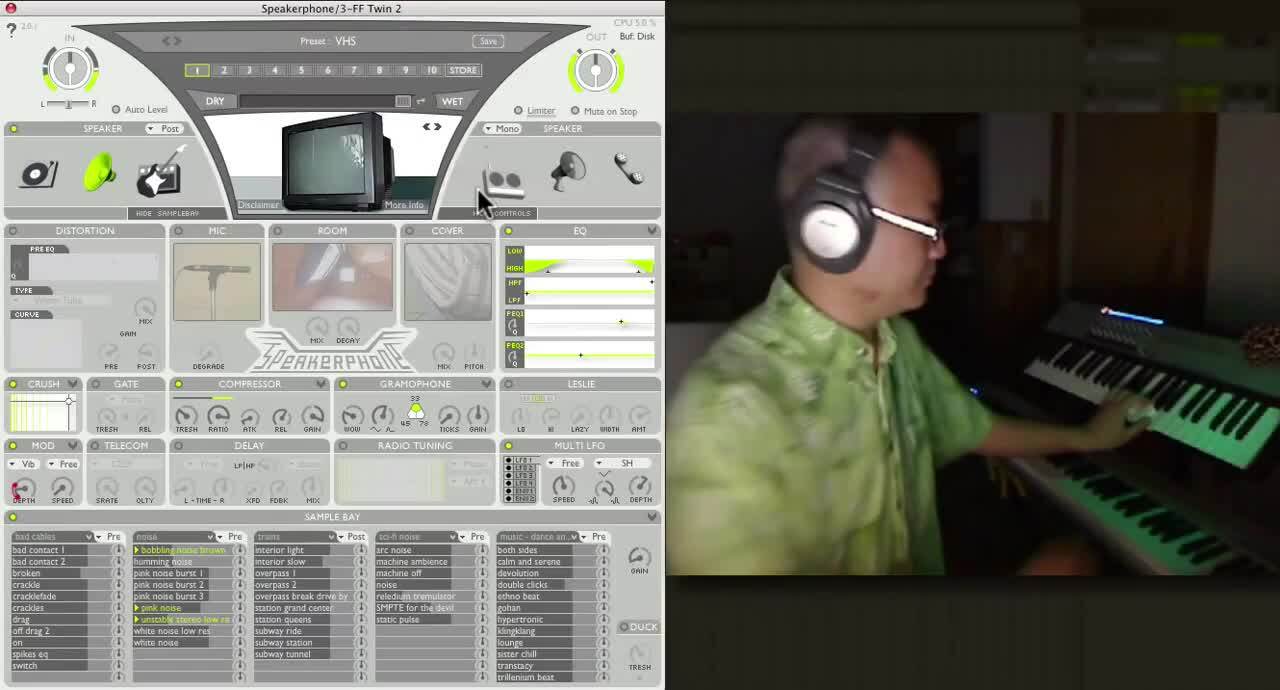This screenshot has height=690, width=1280.
Task: Toggle the Distortion module power
Action: 13,231
